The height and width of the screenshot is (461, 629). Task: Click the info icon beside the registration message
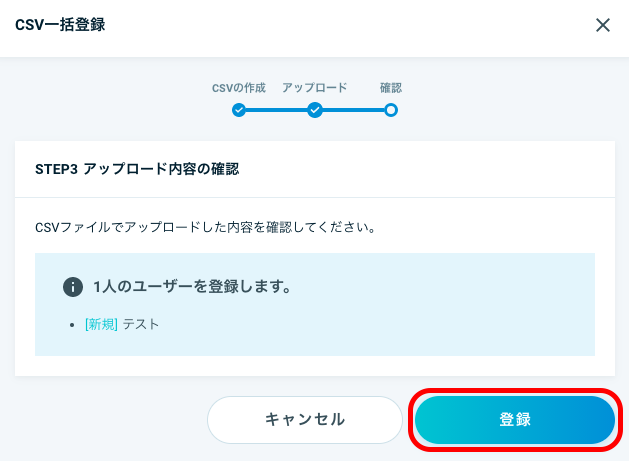[x=73, y=287]
